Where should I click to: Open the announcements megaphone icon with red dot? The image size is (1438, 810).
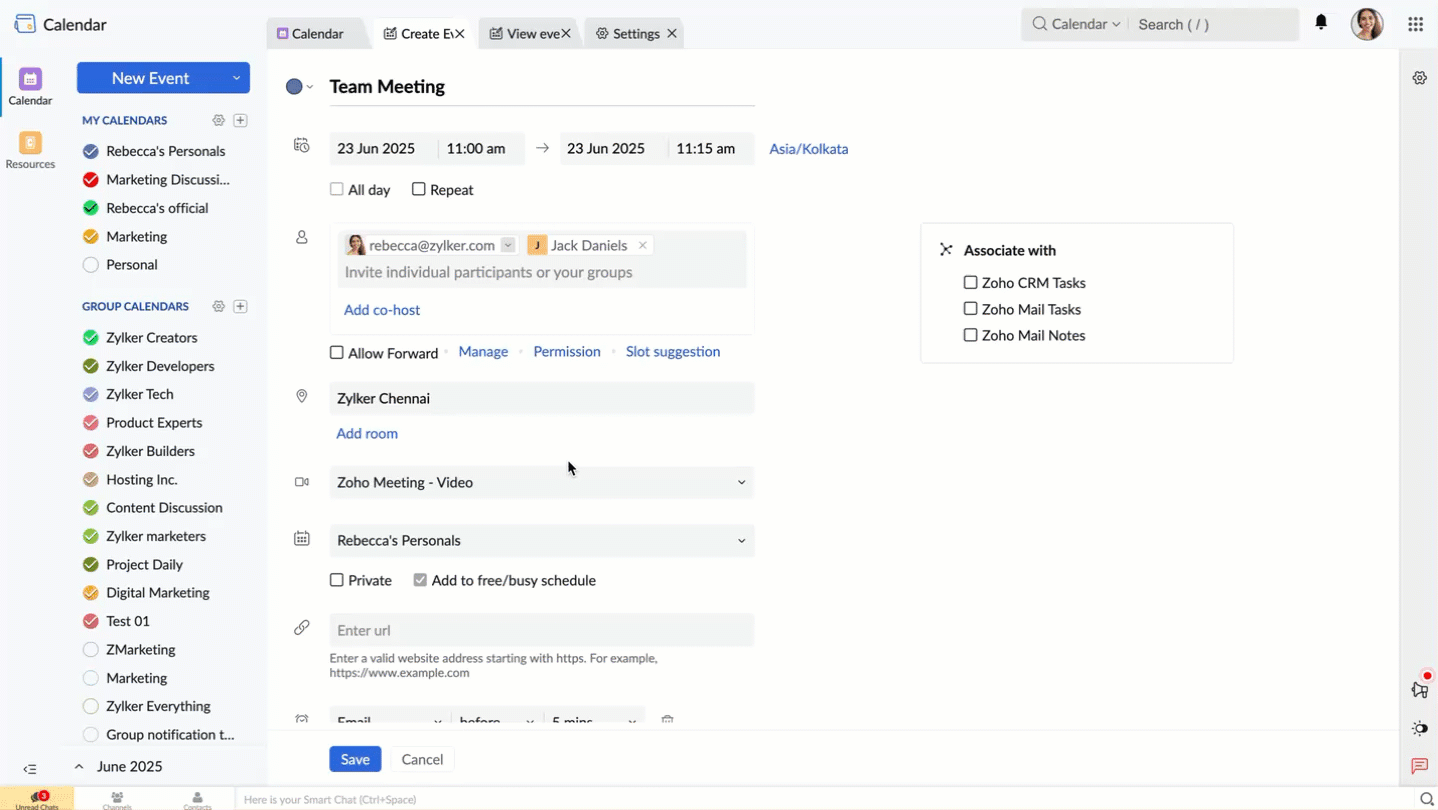point(1419,689)
